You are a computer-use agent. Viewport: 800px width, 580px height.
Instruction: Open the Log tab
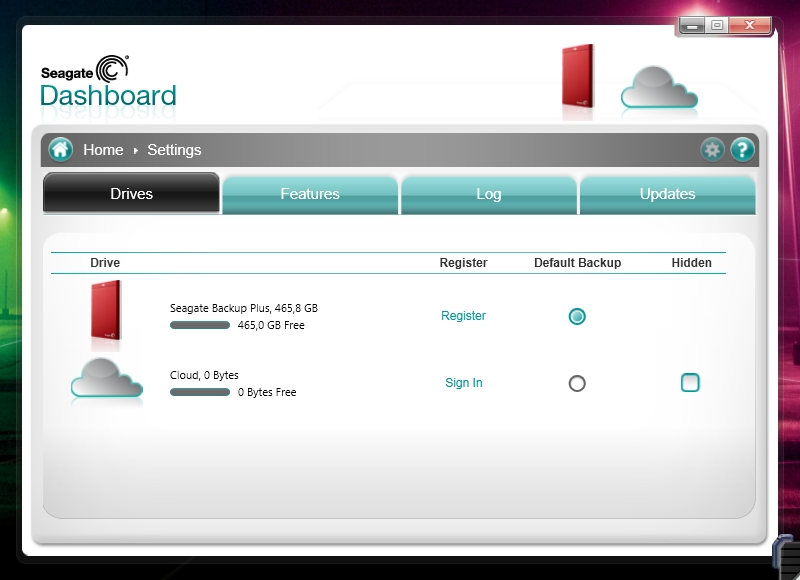[488, 194]
